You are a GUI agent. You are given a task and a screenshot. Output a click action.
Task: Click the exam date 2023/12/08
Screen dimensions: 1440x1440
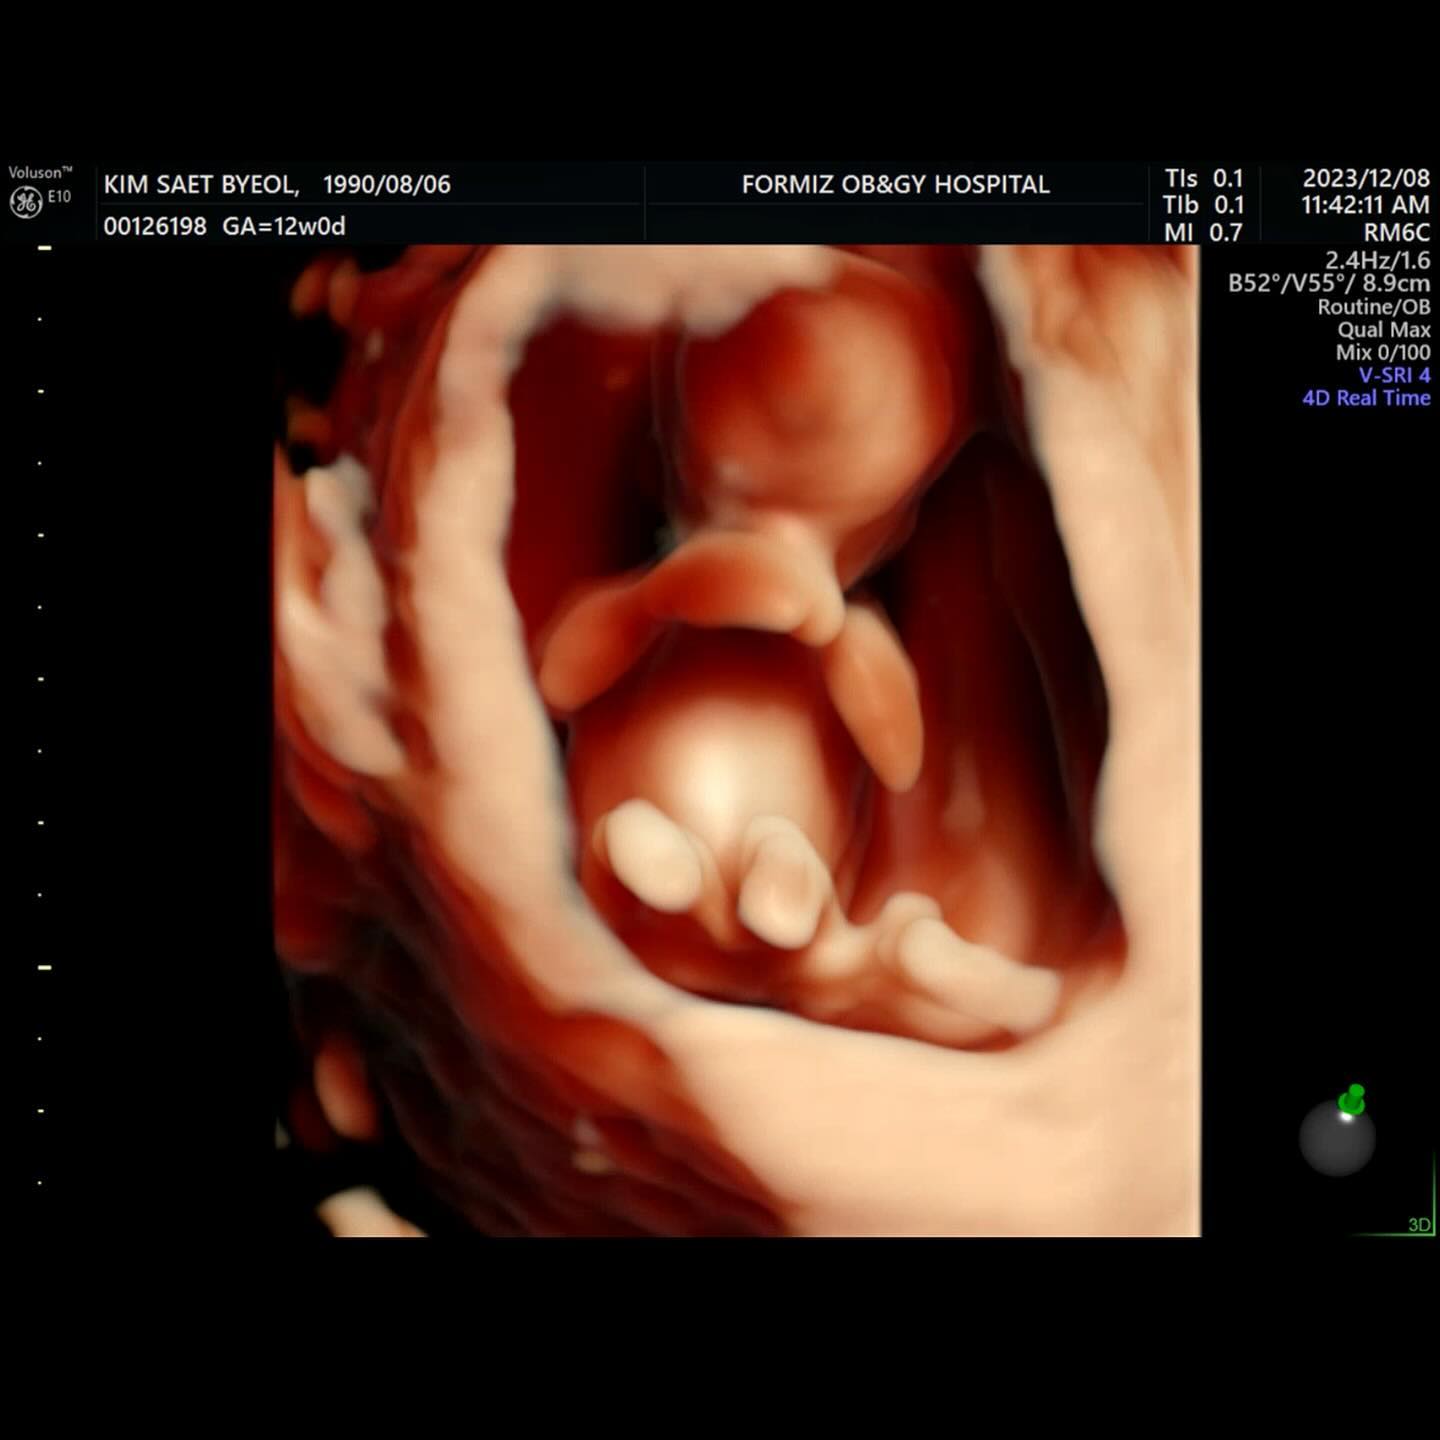coord(1366,178)
